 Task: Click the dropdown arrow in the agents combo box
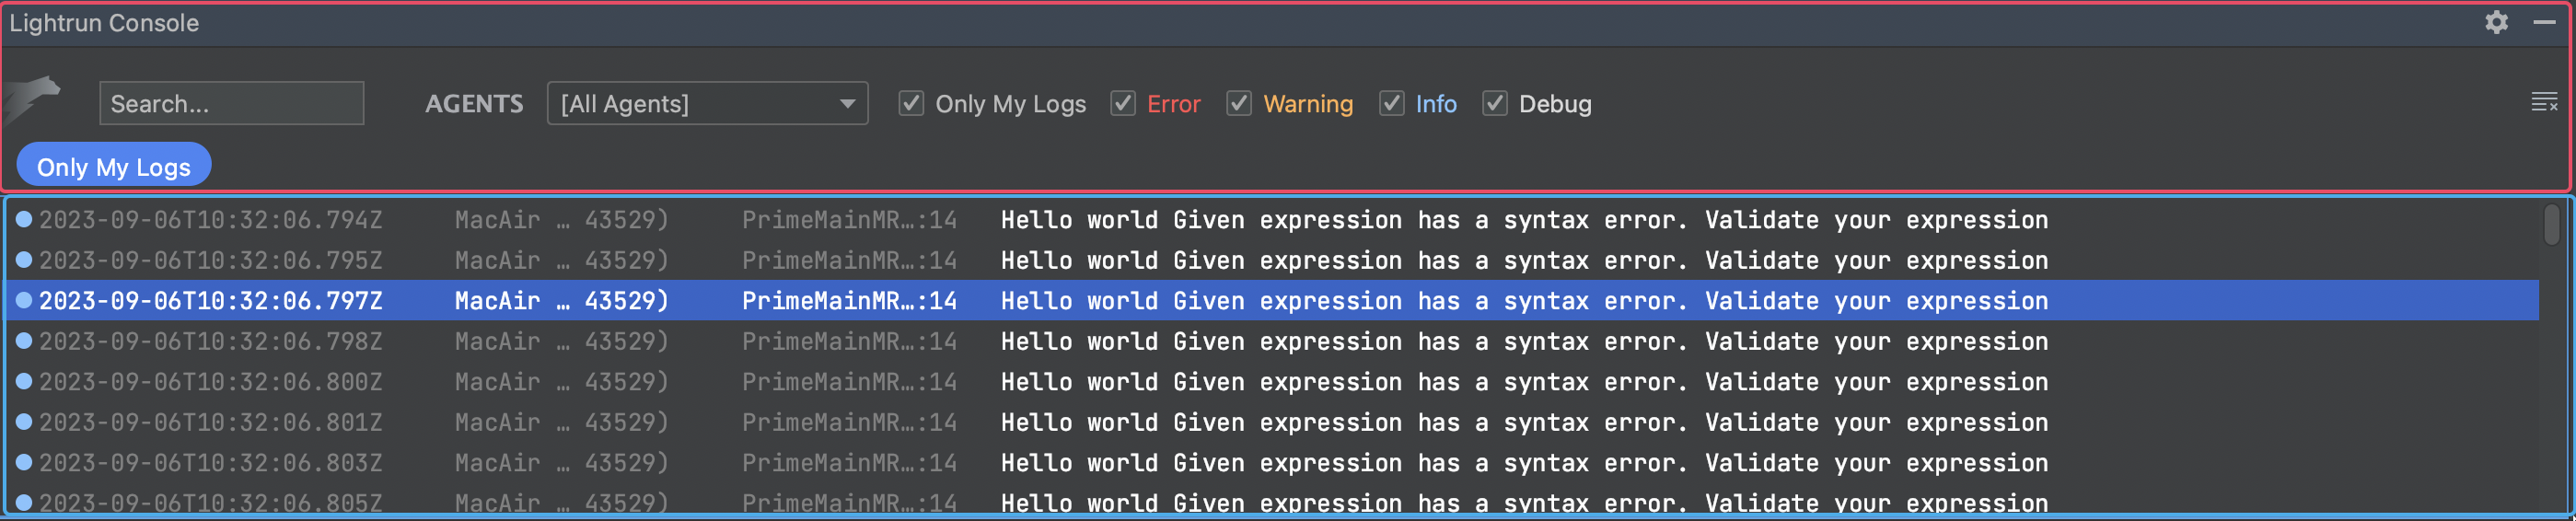pos(847,103)
